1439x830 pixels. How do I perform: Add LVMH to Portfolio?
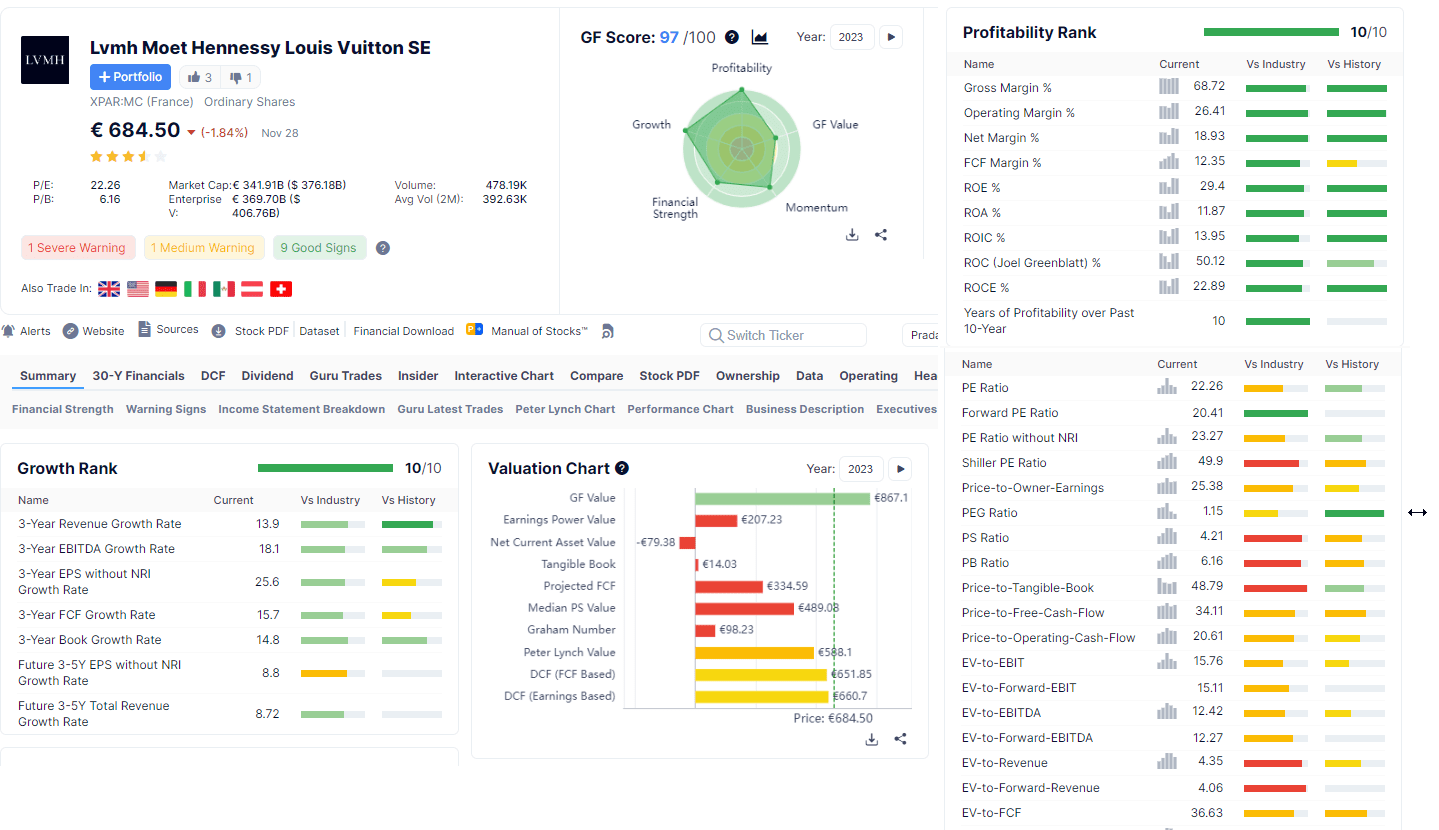coord(131,77)
